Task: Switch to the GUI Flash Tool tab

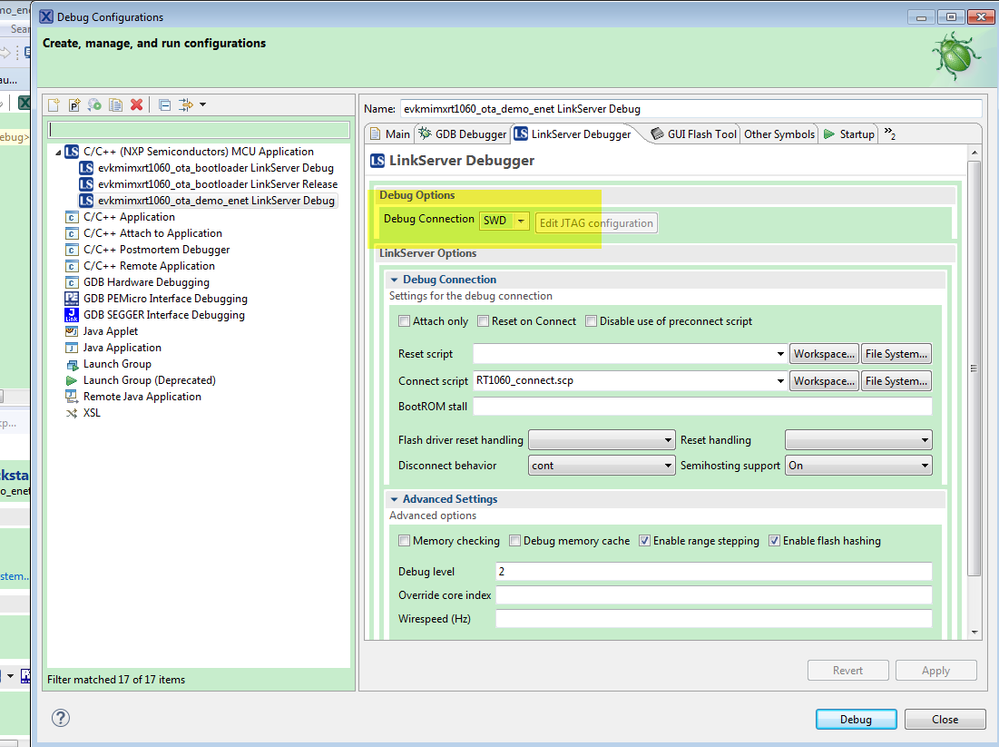Action: (x=694, y=134)
